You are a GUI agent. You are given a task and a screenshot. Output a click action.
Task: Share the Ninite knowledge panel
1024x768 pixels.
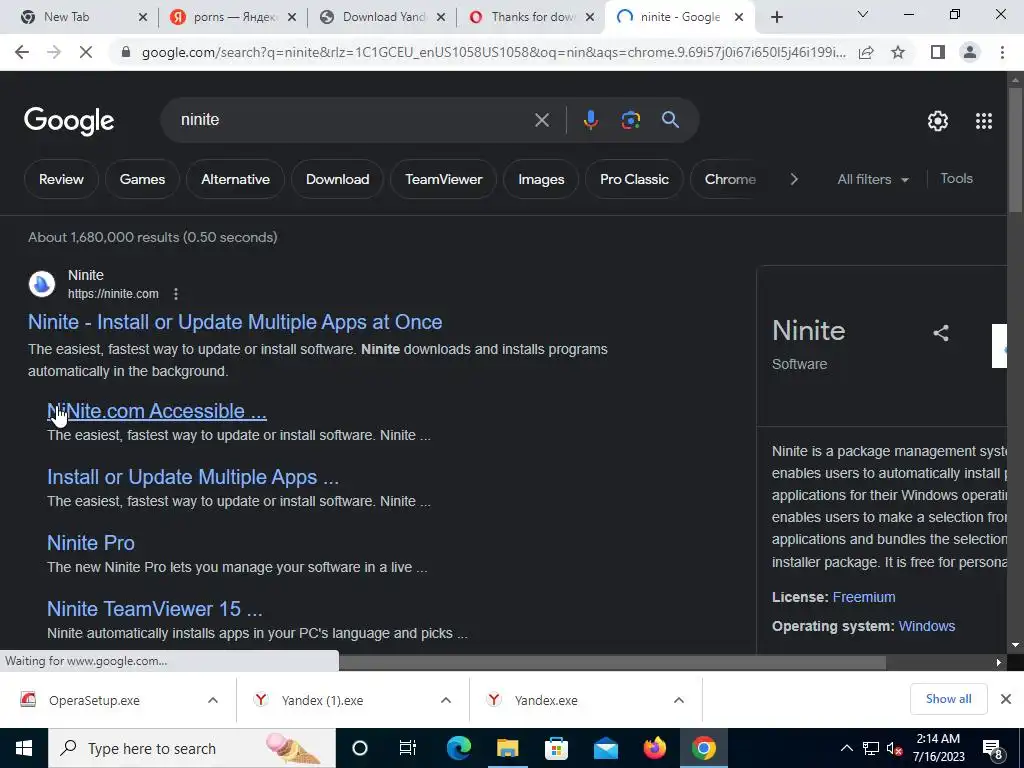940,333
